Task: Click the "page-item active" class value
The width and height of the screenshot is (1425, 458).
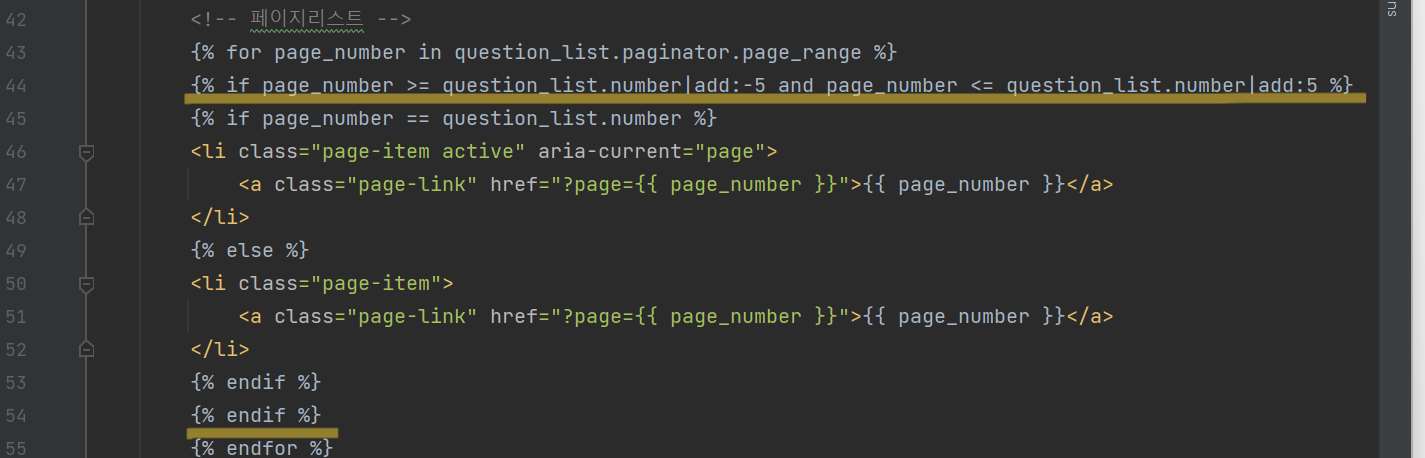Action: 418,152
